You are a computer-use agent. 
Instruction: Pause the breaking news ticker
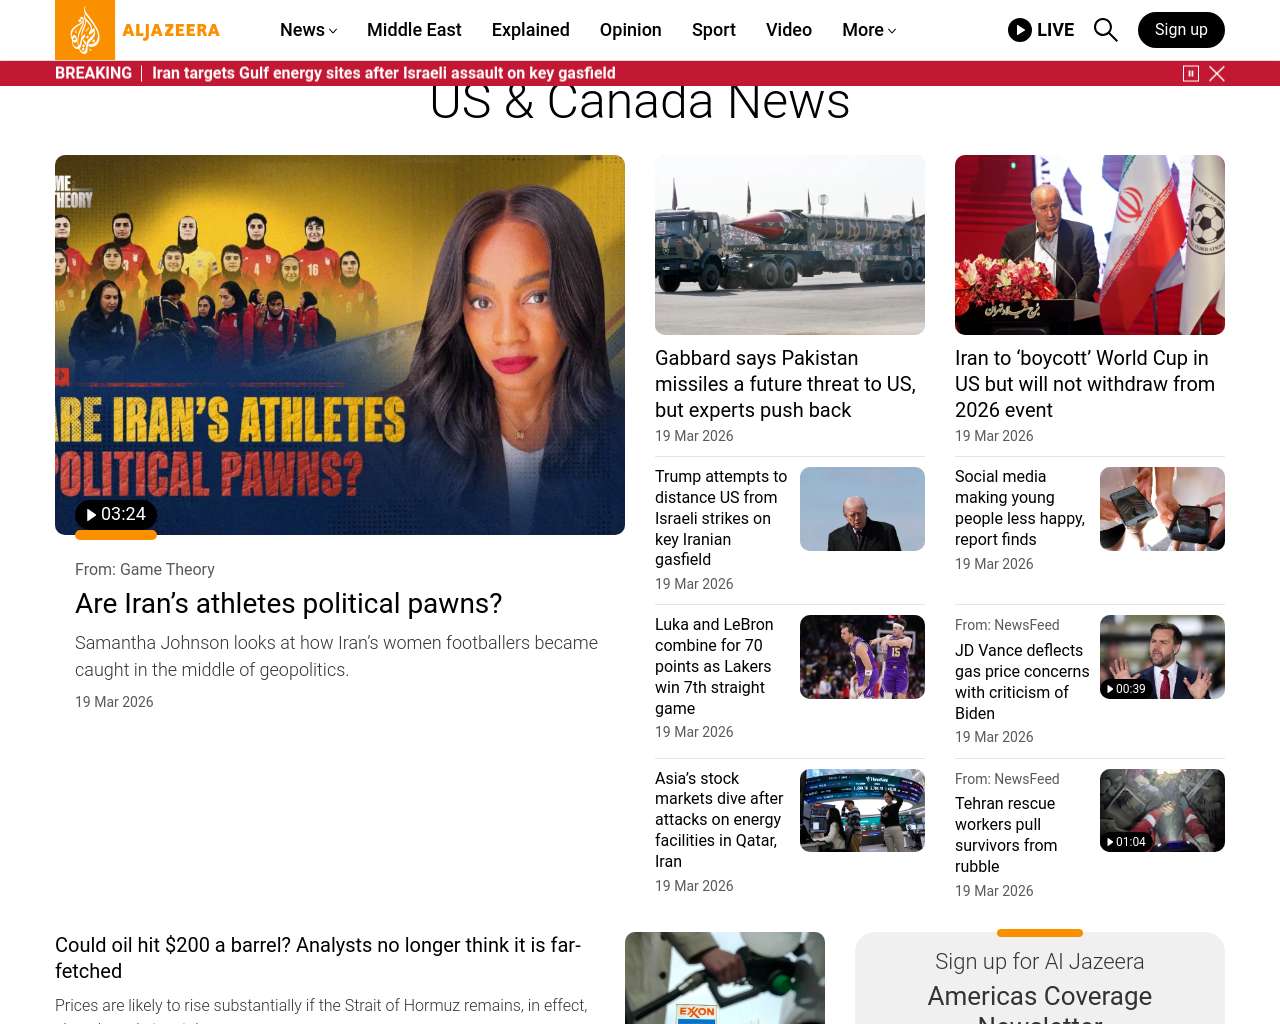pos(1191,73)
